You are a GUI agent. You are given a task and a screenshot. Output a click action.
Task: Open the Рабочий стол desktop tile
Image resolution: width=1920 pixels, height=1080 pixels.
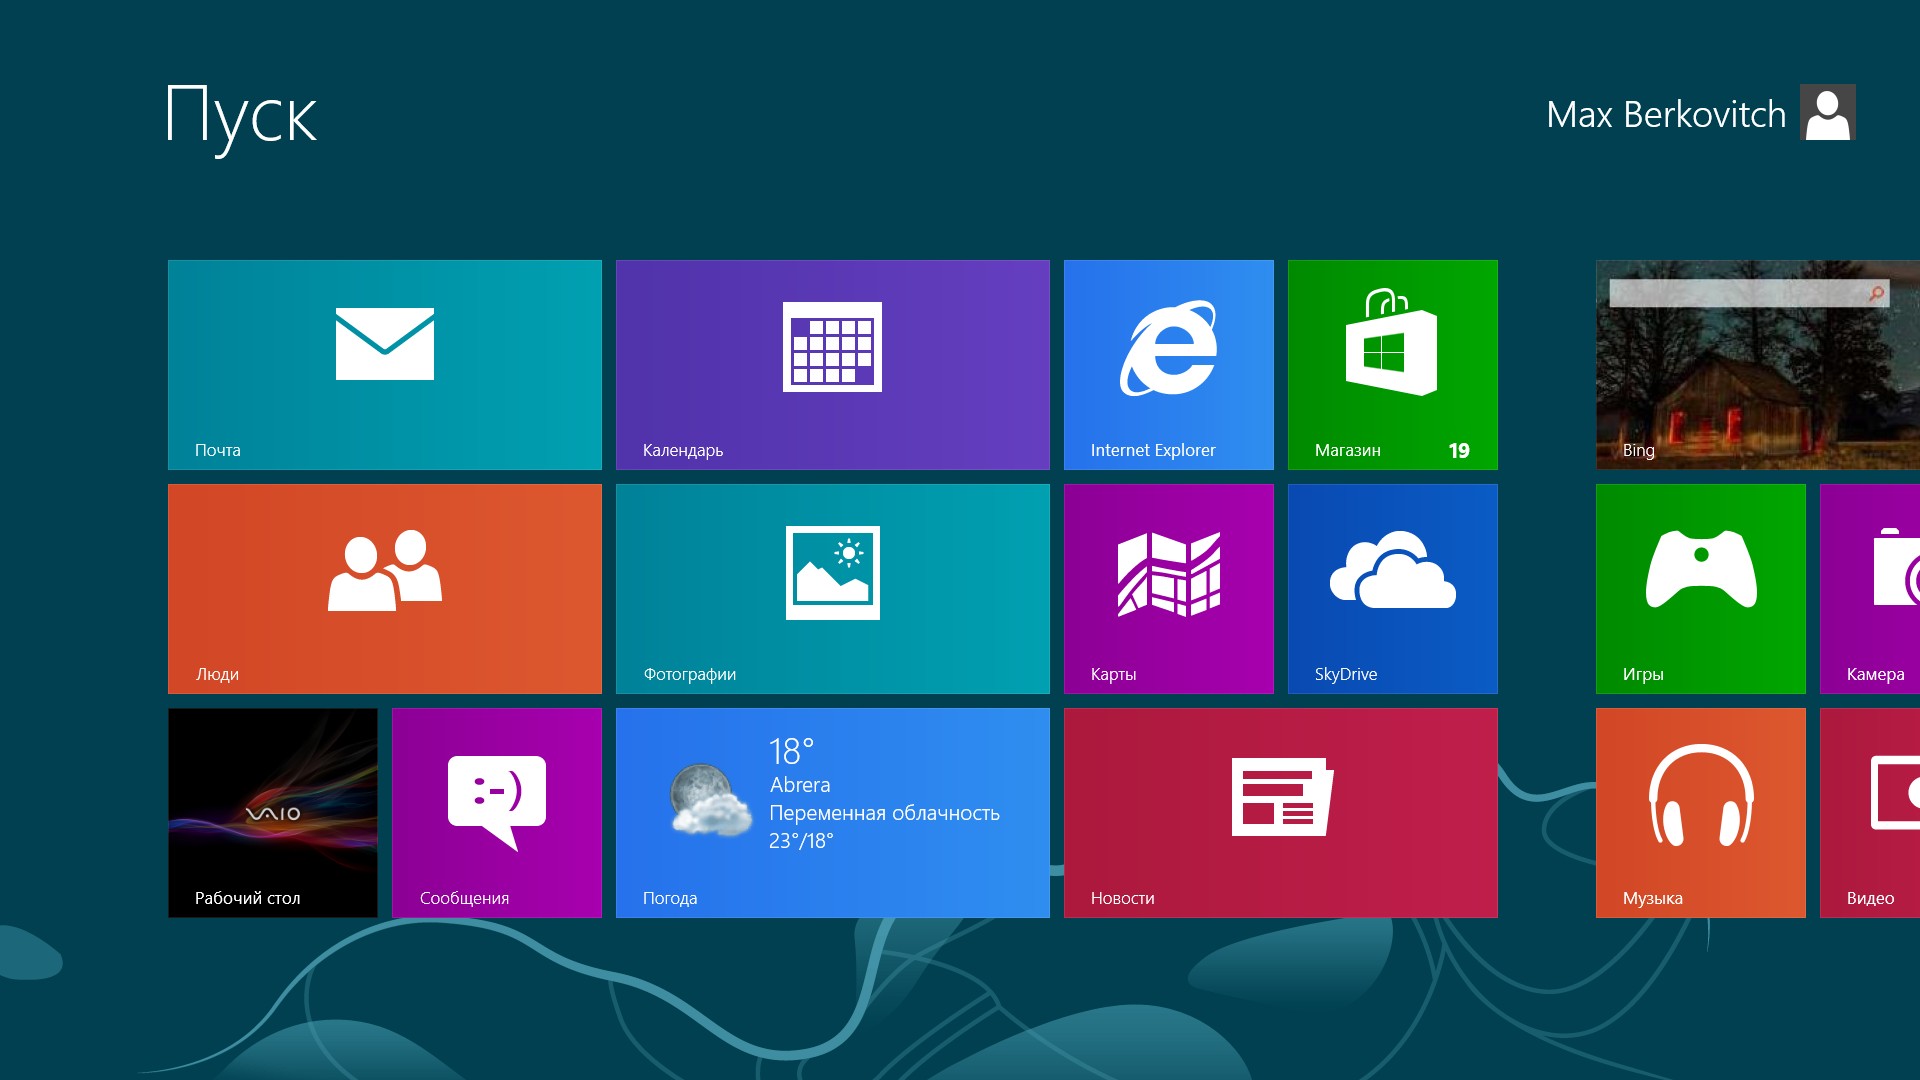(x=273, y=813)
